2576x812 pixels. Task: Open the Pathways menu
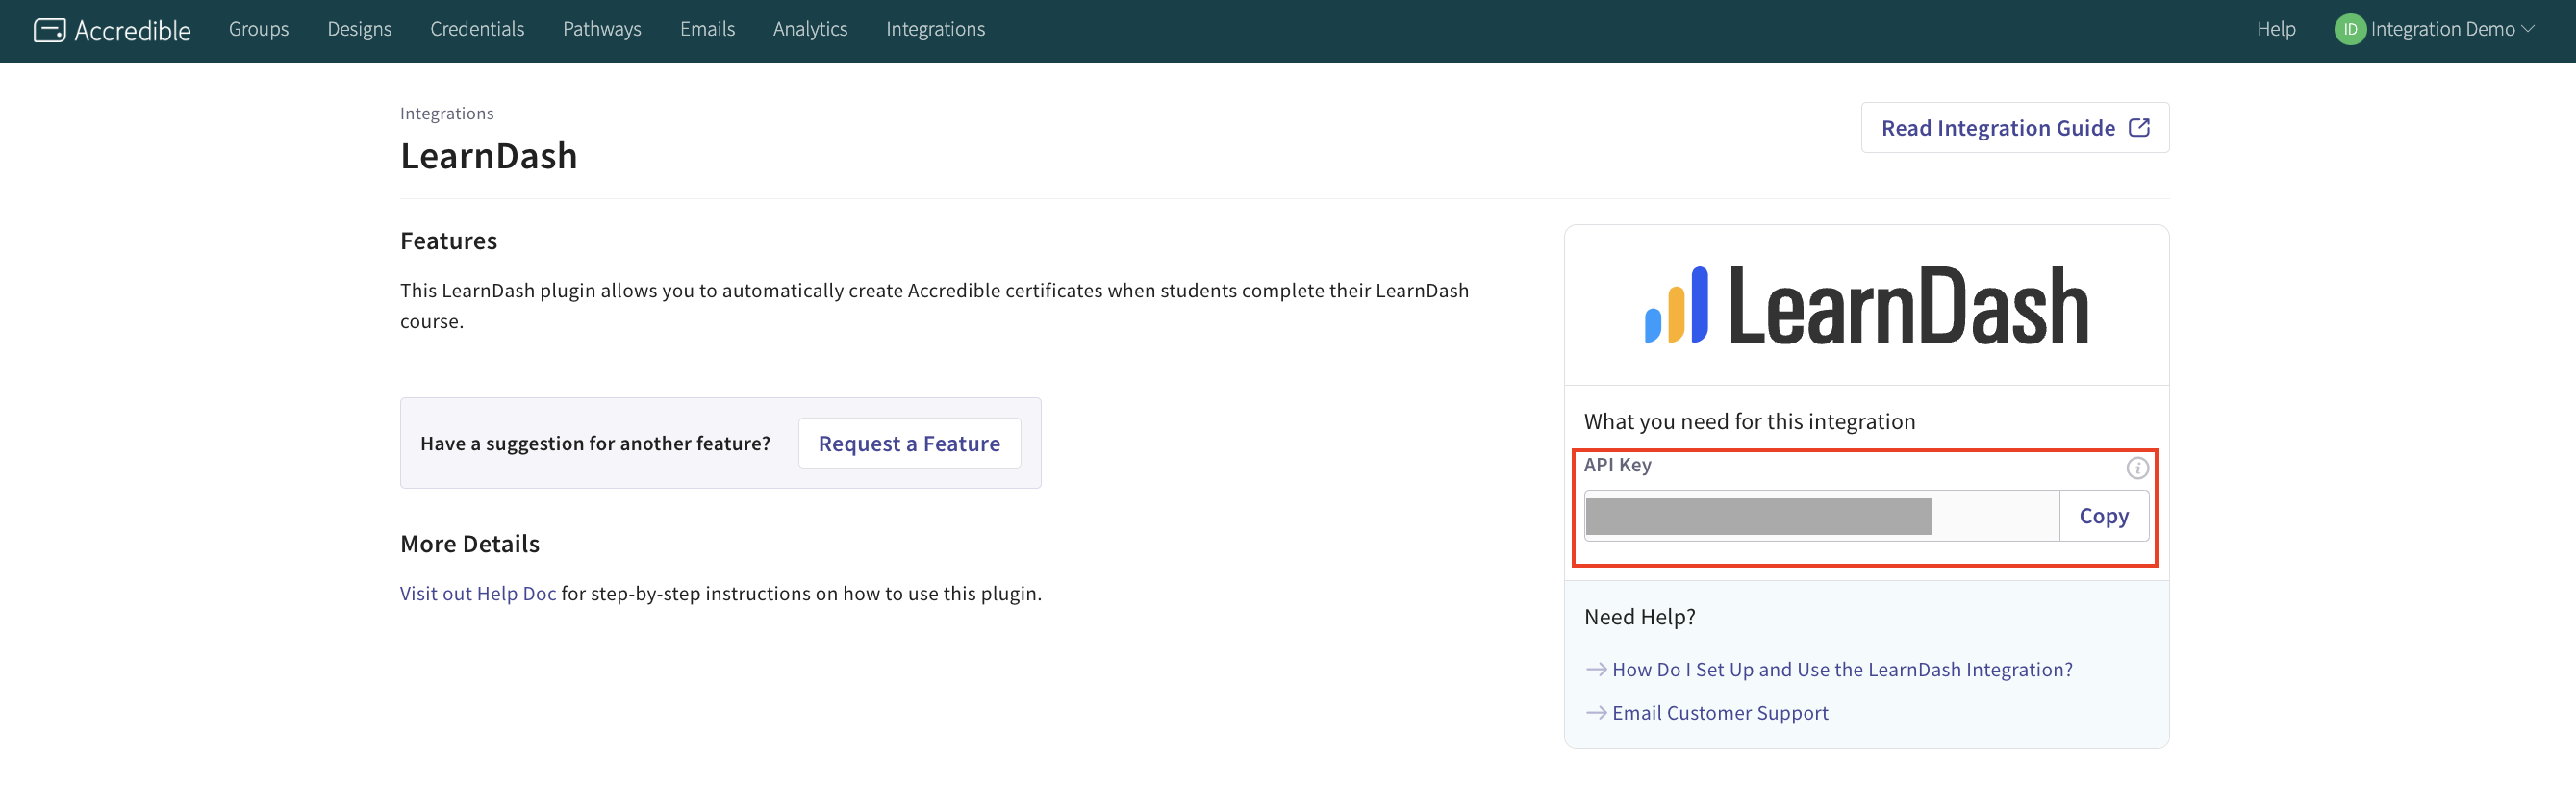pos(602,30)
